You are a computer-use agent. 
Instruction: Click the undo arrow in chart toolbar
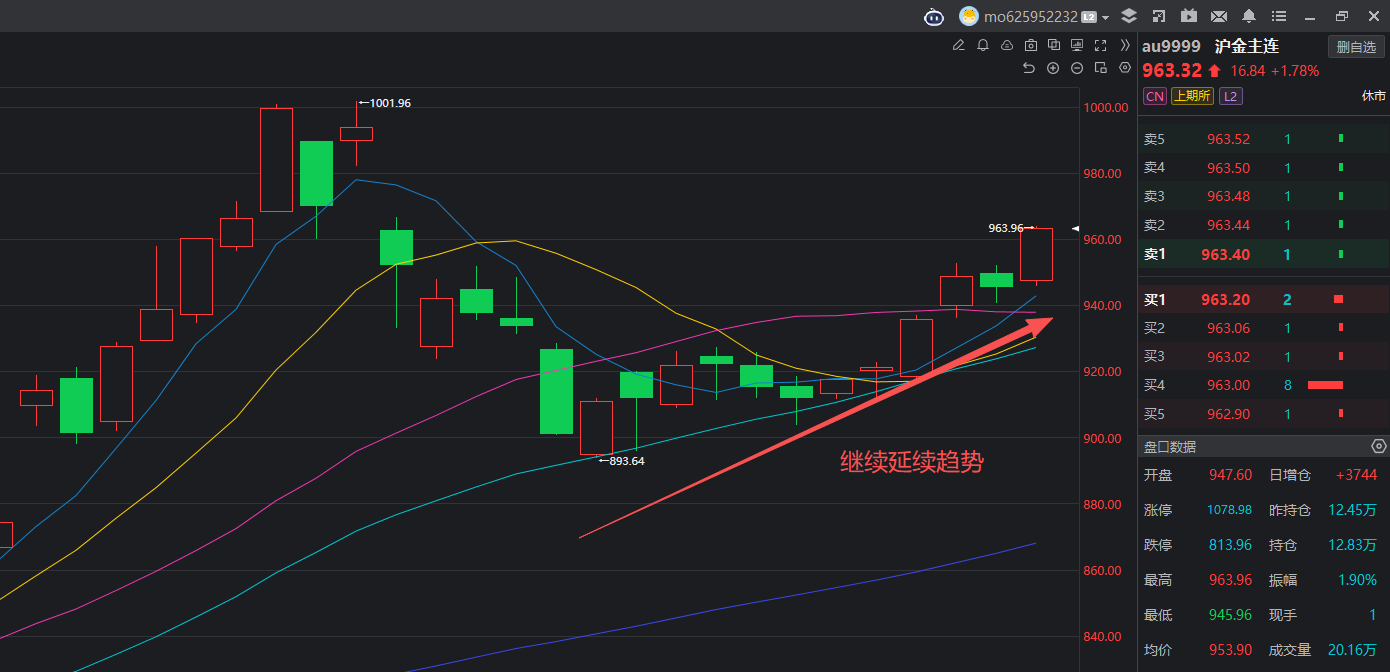pos(1028,68)
